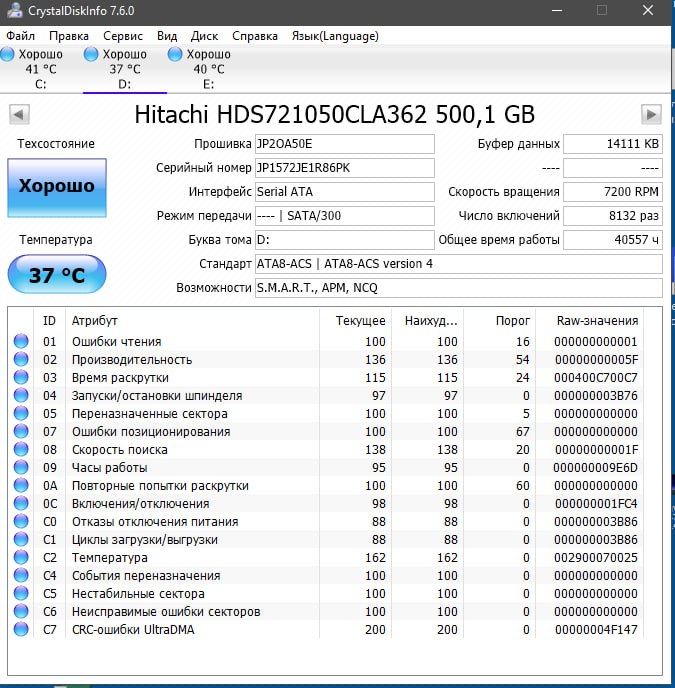This screenshot has height=688, width=675.
Task: Click the Возможности field S.M.A.R.T., APM, NCQ
Action: click(x=459, y=288)
